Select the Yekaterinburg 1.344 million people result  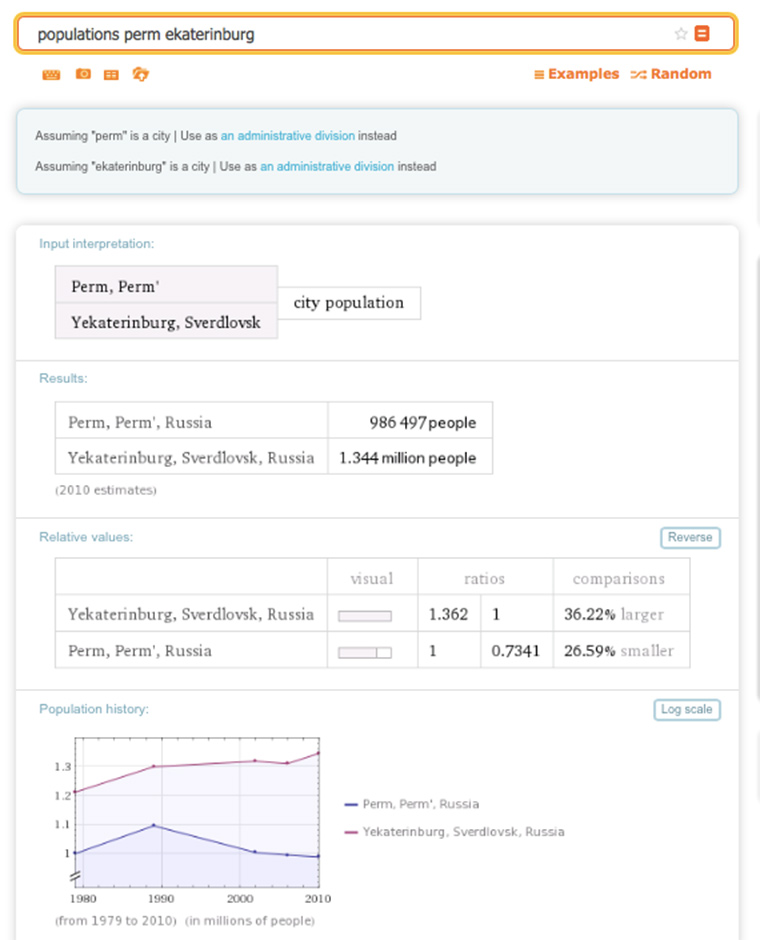pos(408,458)
